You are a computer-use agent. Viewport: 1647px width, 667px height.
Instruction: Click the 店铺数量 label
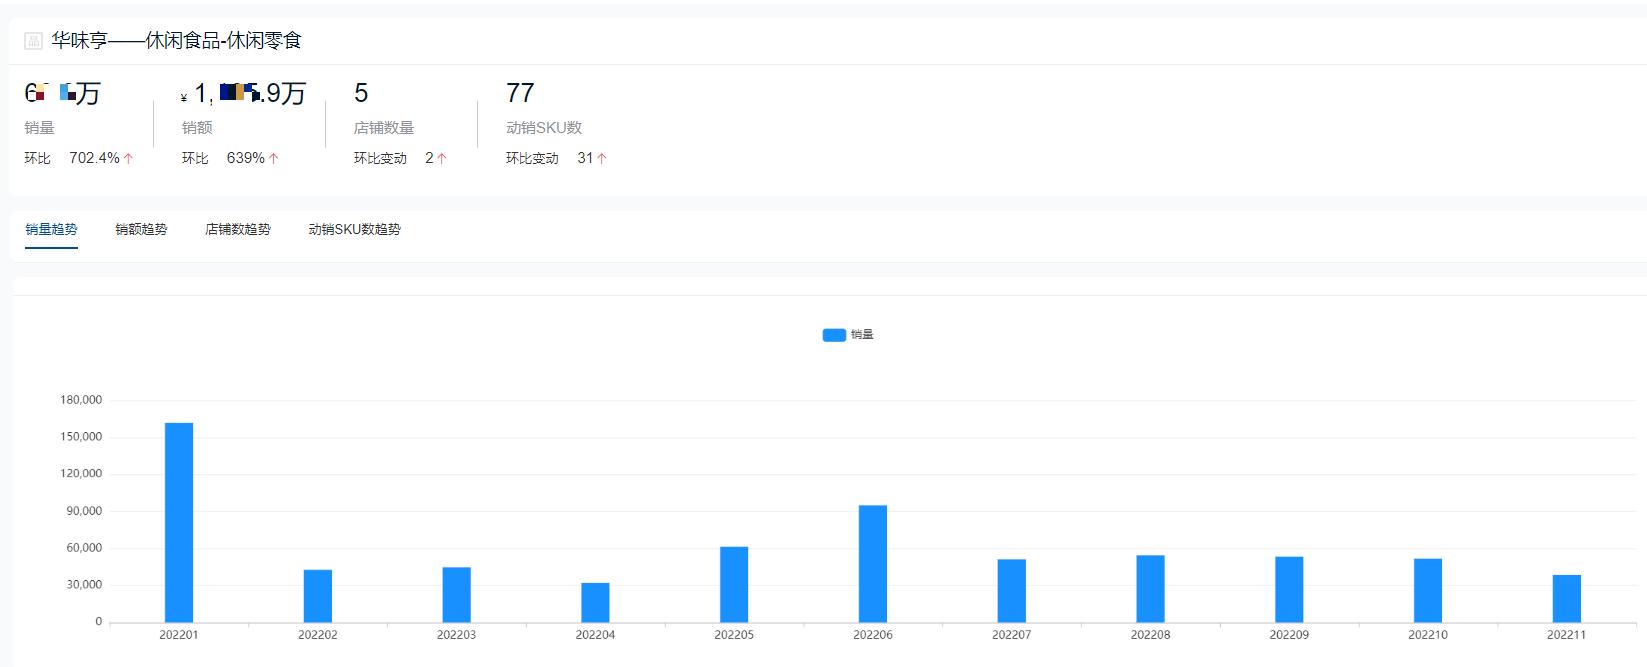(x=384, y=128)
